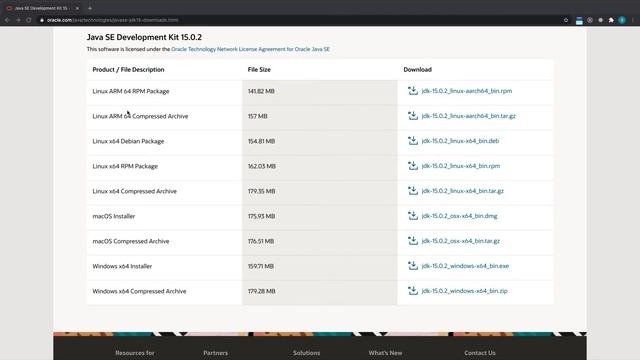
Task: Click 'Contact Us' footer heading
Action: pyautogui.click(x=480, y=353)
